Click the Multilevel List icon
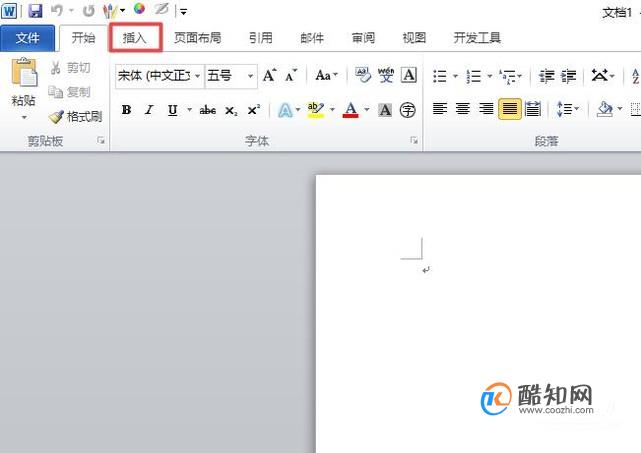 pyautogui.click(x=508, y=76)
